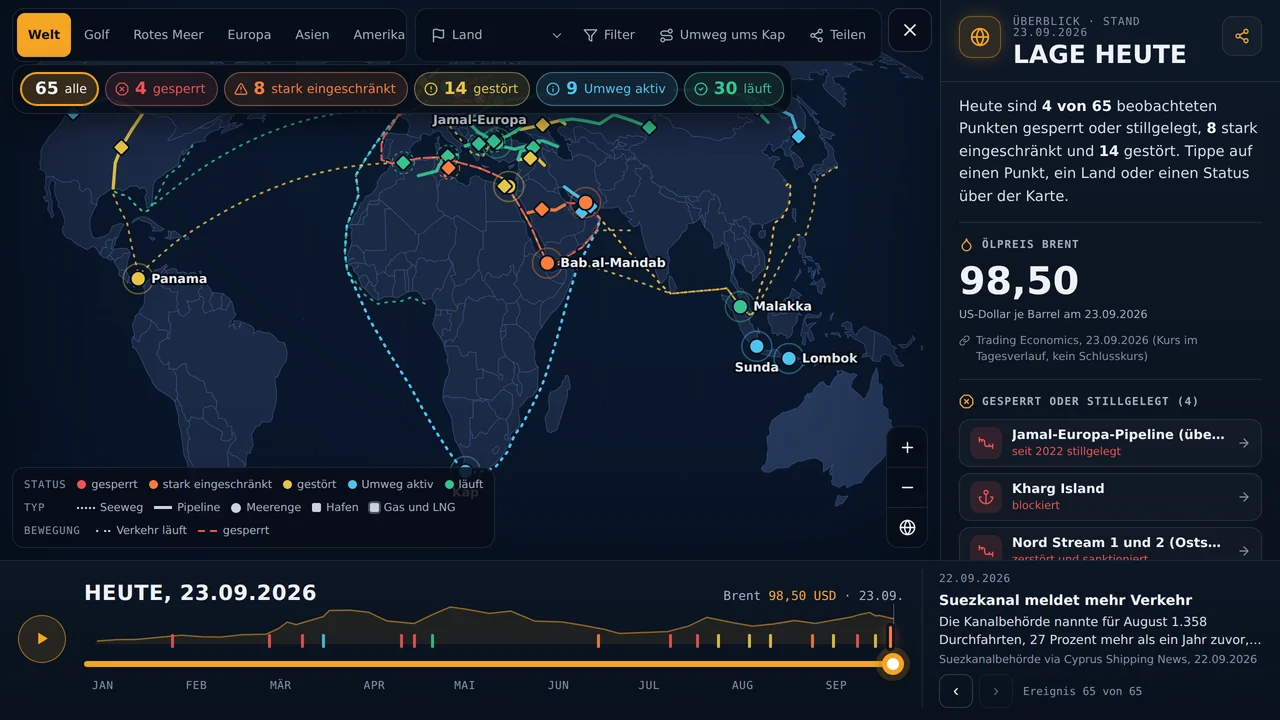The image size is (1280, 720).
Task: Click the Lombok strait marker
Action: click(x=789, y=358)
